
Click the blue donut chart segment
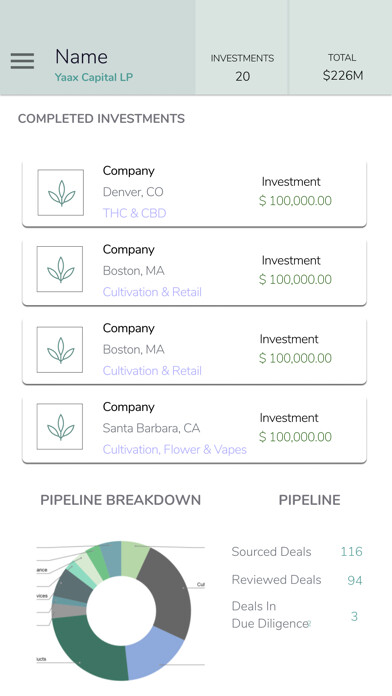tap(153, 652)
